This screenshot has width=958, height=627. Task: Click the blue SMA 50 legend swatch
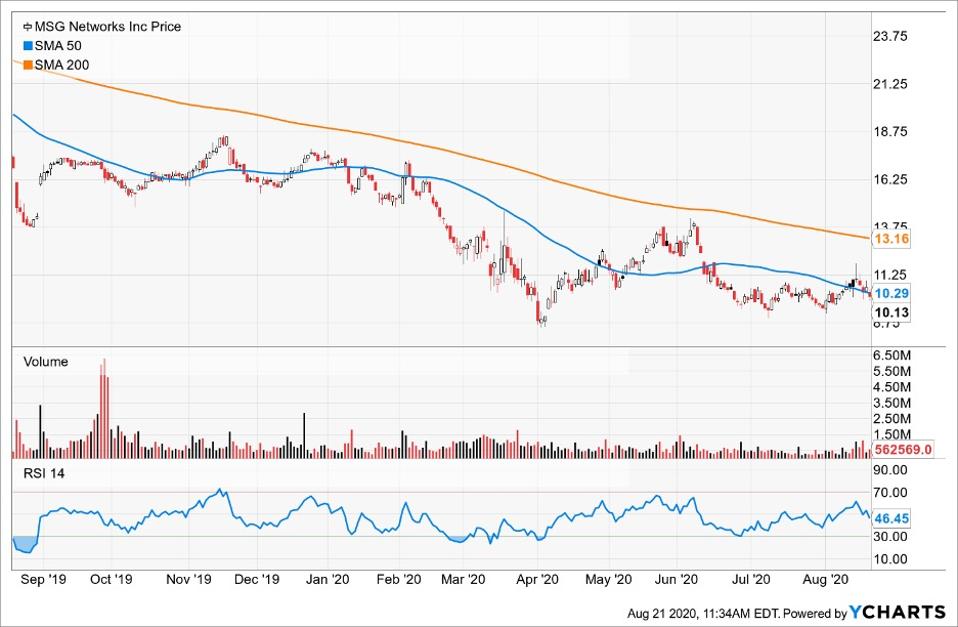(x=27, y=46)
